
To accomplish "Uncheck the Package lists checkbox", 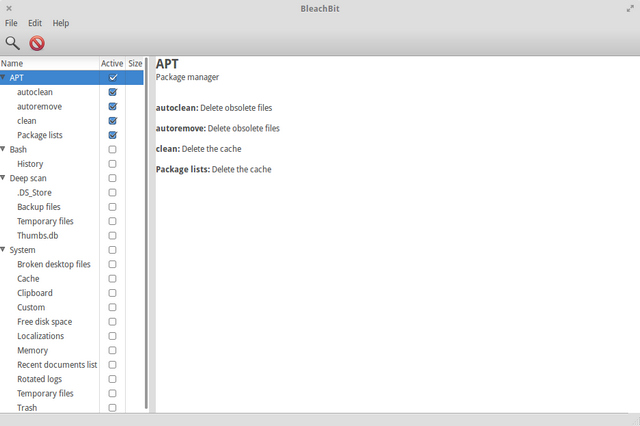I will pyautogui.click(x=113, y=135).
